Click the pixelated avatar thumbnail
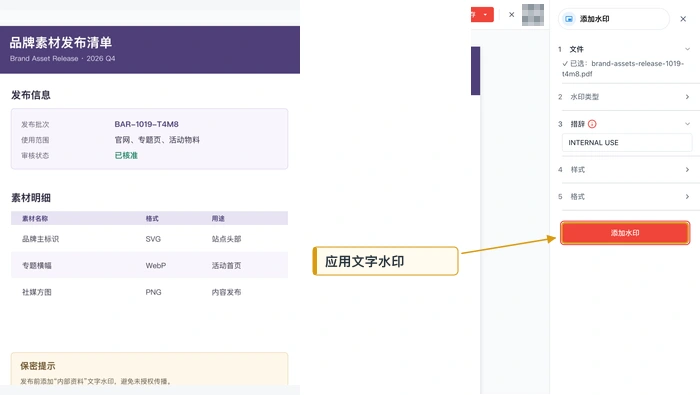Screen dimensions: 700x395 point(533,15)
